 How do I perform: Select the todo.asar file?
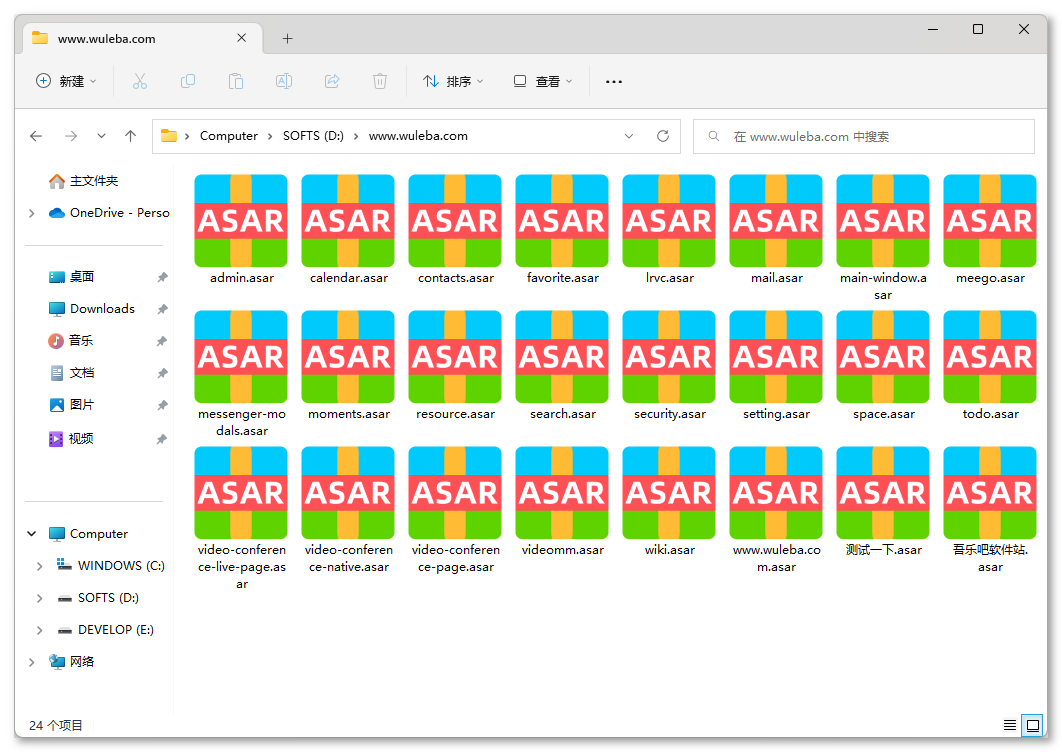[990, 366]
